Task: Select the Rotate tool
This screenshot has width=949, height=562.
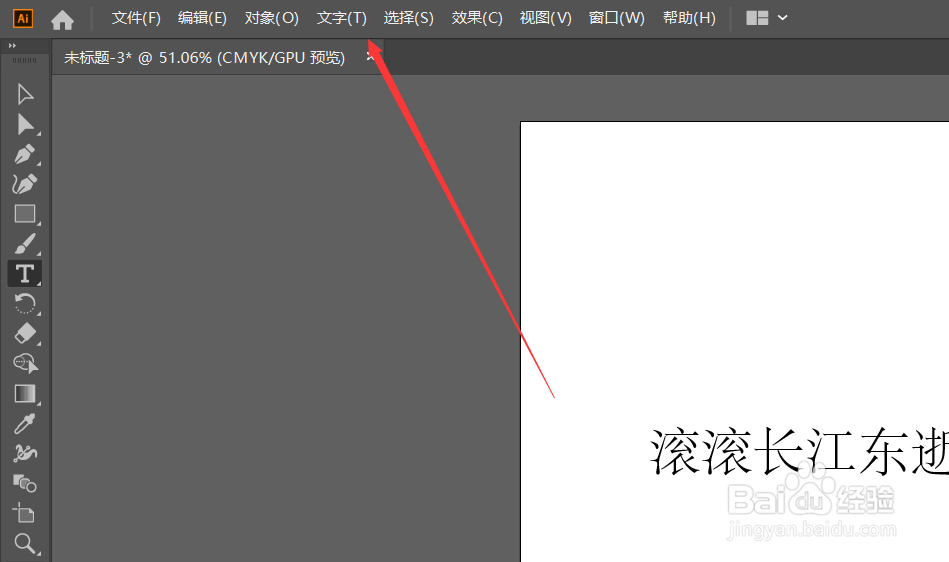Action: click(25, 304)
